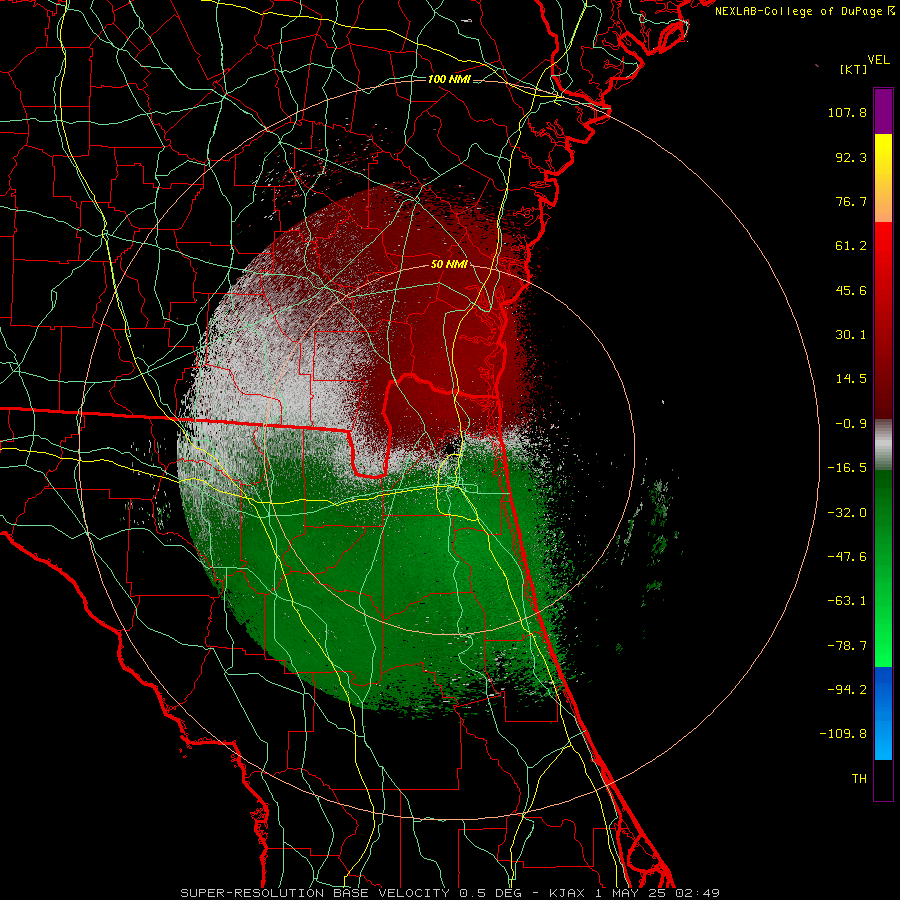Click the -109.8 legend value
Image resolution: width=900 pixels, height=900 pixels.
843,734
